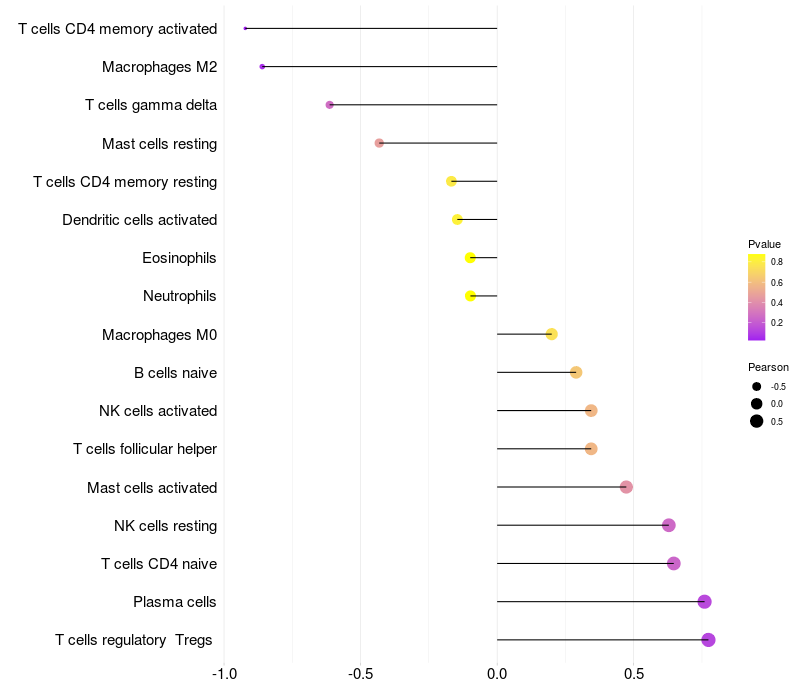Click the -0.5 x-axis tick label

[361, 674]
